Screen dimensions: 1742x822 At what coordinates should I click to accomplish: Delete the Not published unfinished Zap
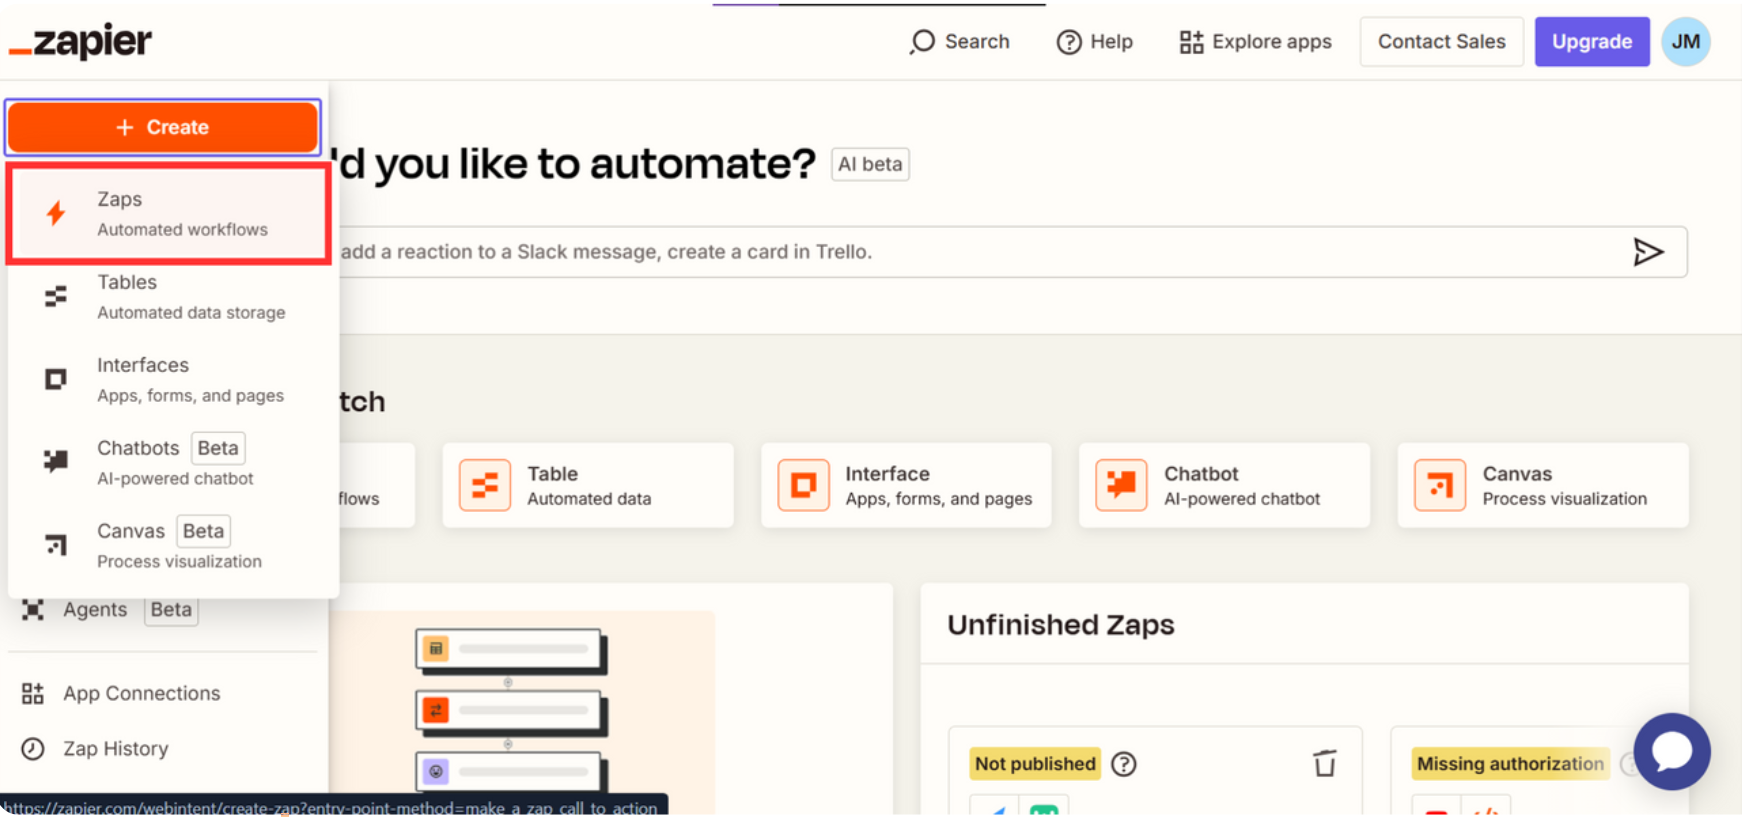1325,764
